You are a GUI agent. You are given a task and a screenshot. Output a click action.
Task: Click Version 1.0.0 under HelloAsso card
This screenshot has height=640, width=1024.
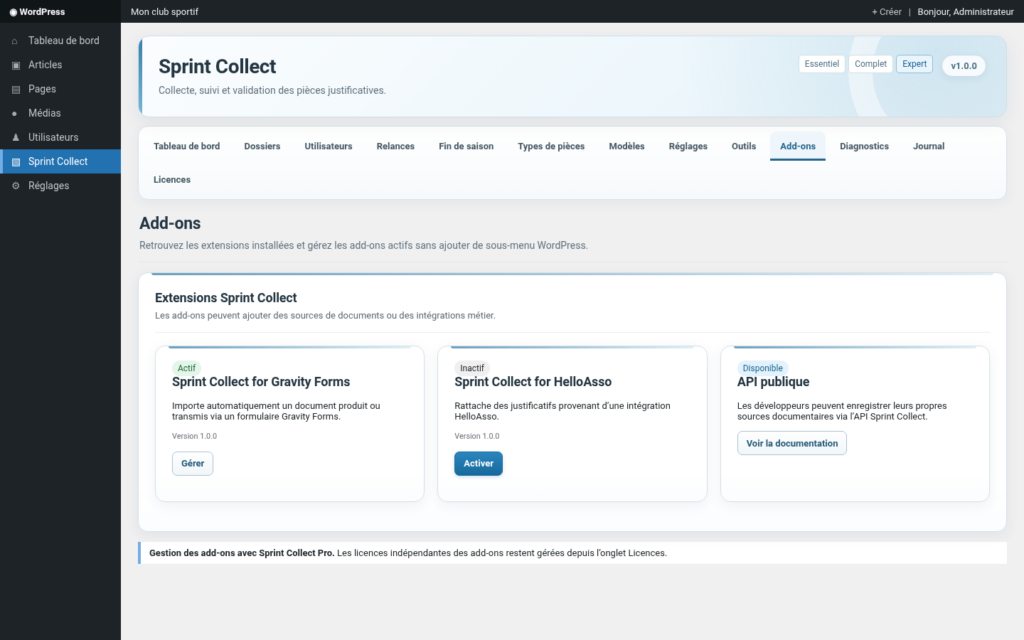tap(477, 436)
